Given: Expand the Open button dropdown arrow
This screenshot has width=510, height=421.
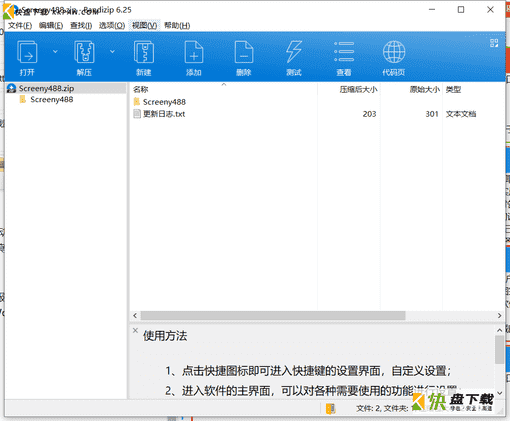Looking at the screenshot, I should pyautogui.click(x=55, y=52).
